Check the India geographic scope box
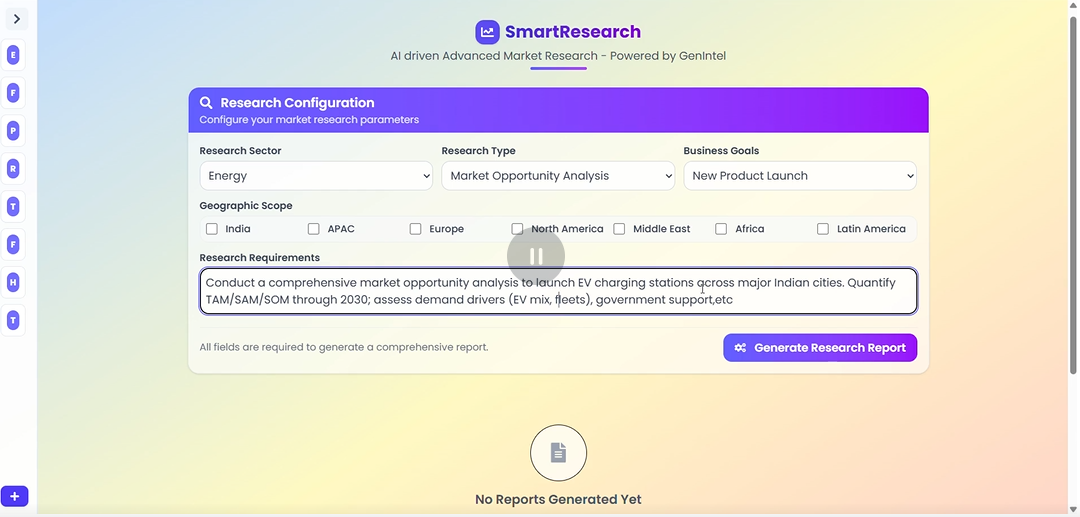 point(212,229)
